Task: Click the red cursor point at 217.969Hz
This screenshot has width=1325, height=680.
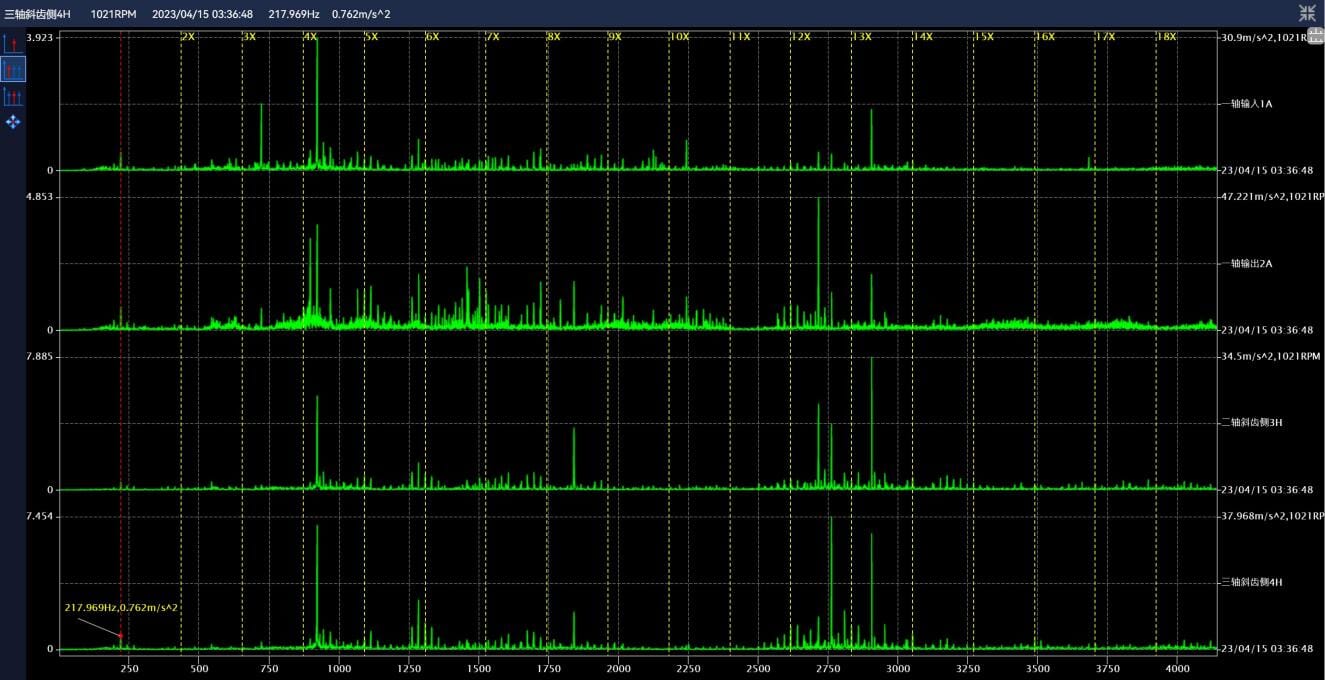Action: (x=121, y=635)
